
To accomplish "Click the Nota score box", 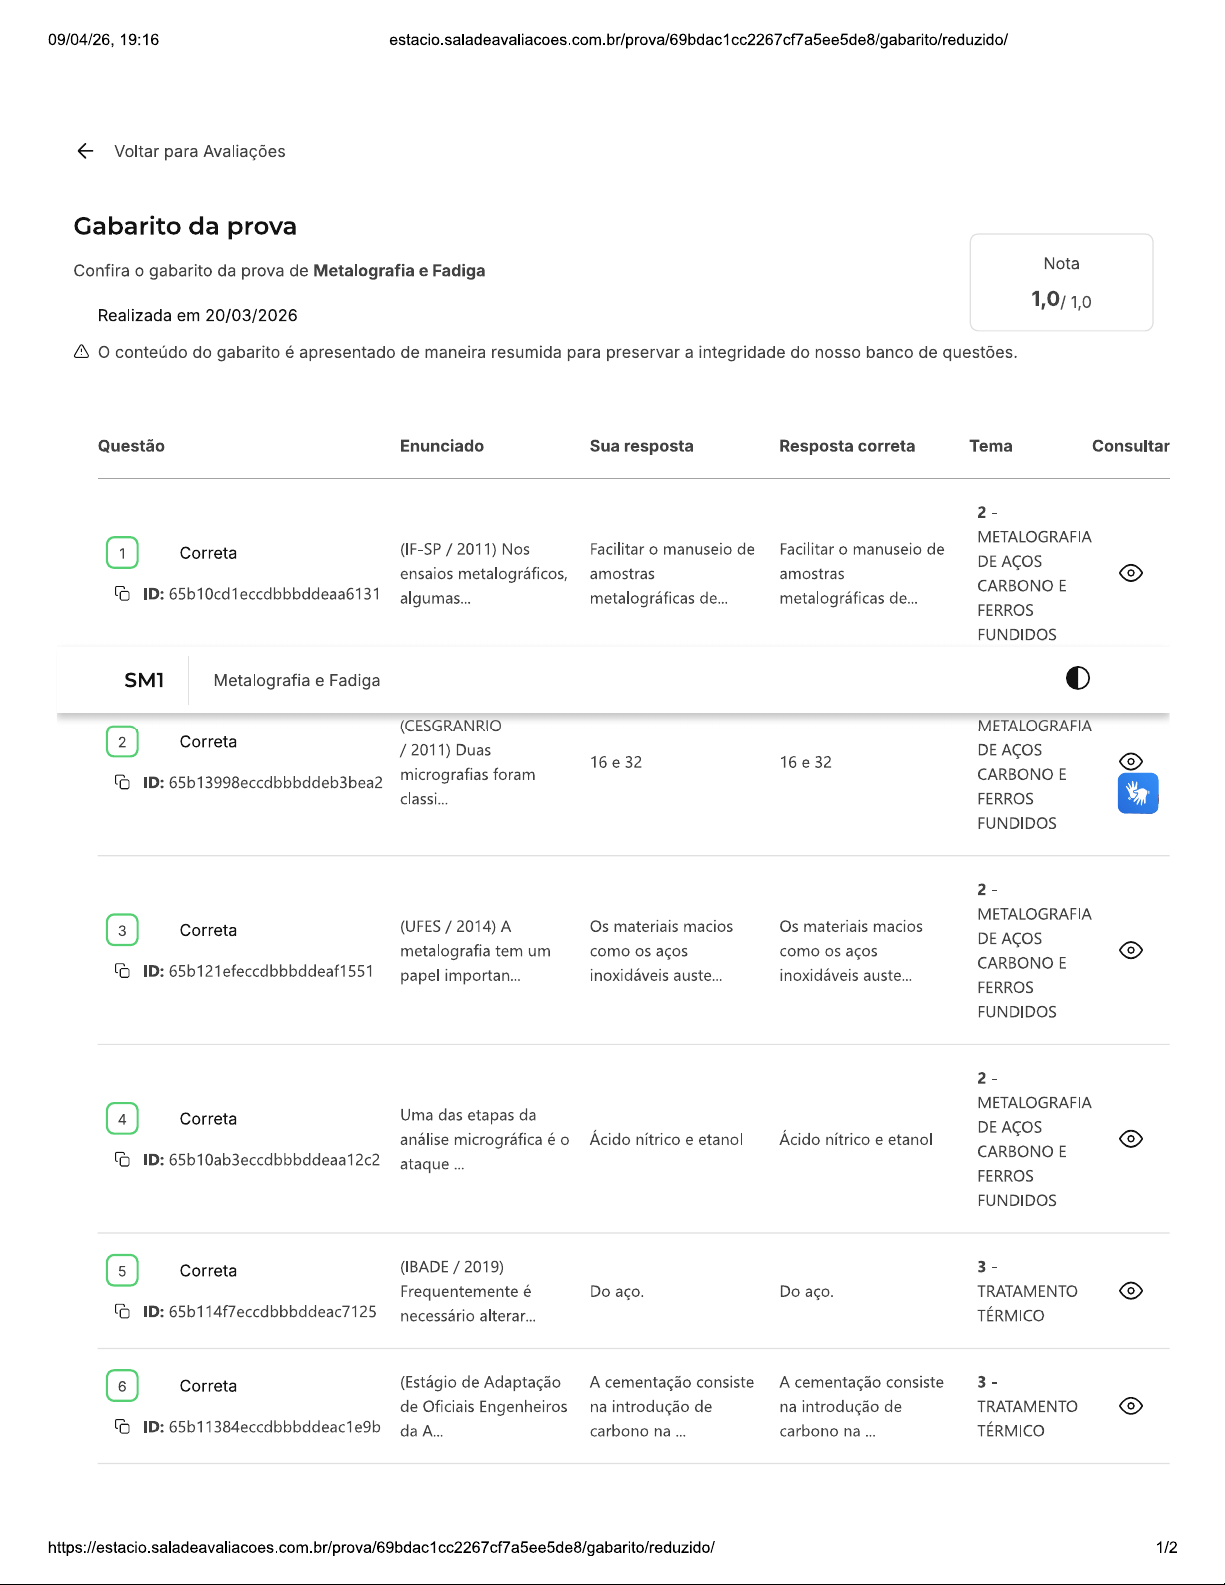I will [x=1061, y=282].
